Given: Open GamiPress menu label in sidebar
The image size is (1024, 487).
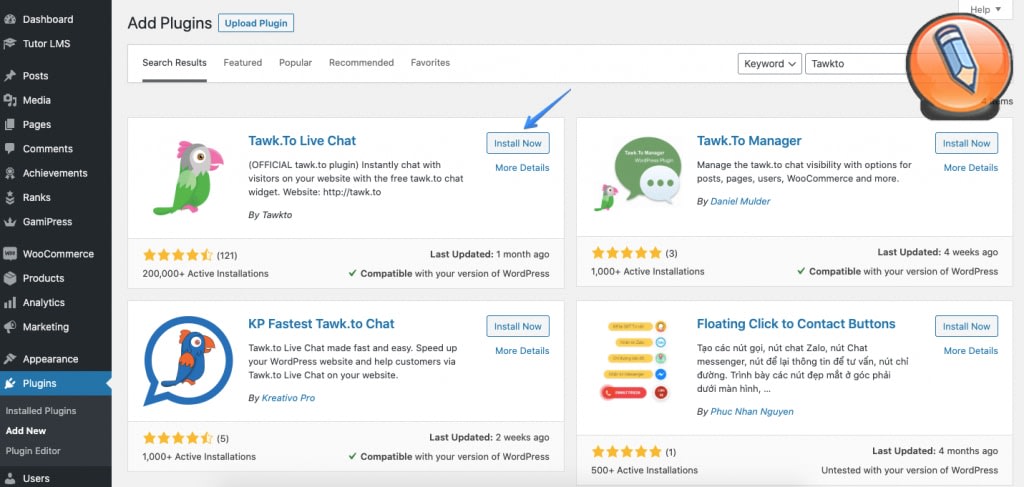Looking at the screenshot, I should (48, 221).
